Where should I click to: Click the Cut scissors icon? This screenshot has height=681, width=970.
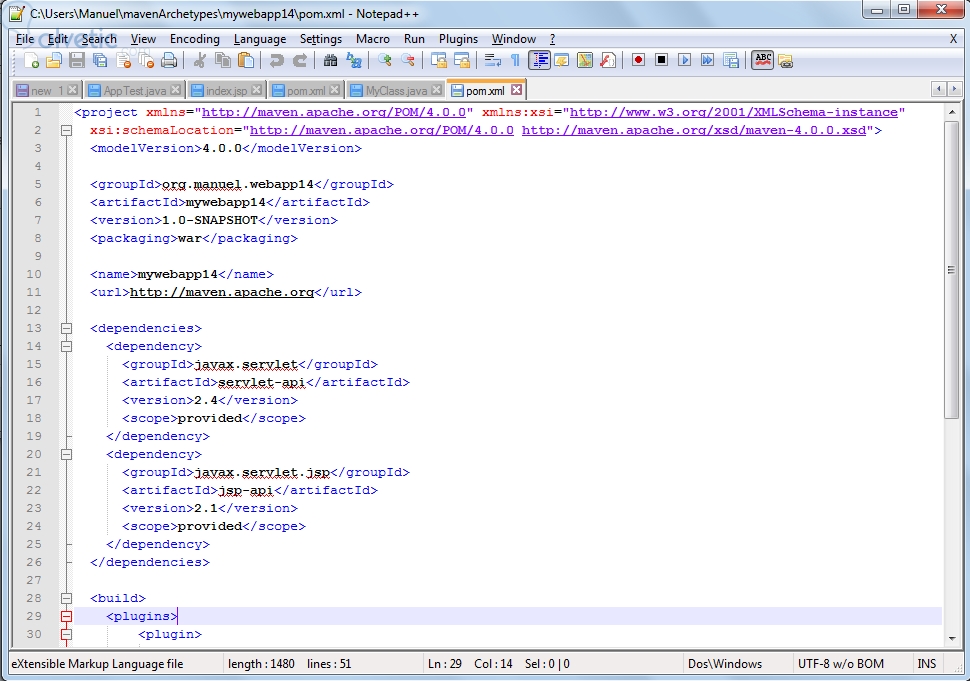pyautogui.click(x=200, y=61)
